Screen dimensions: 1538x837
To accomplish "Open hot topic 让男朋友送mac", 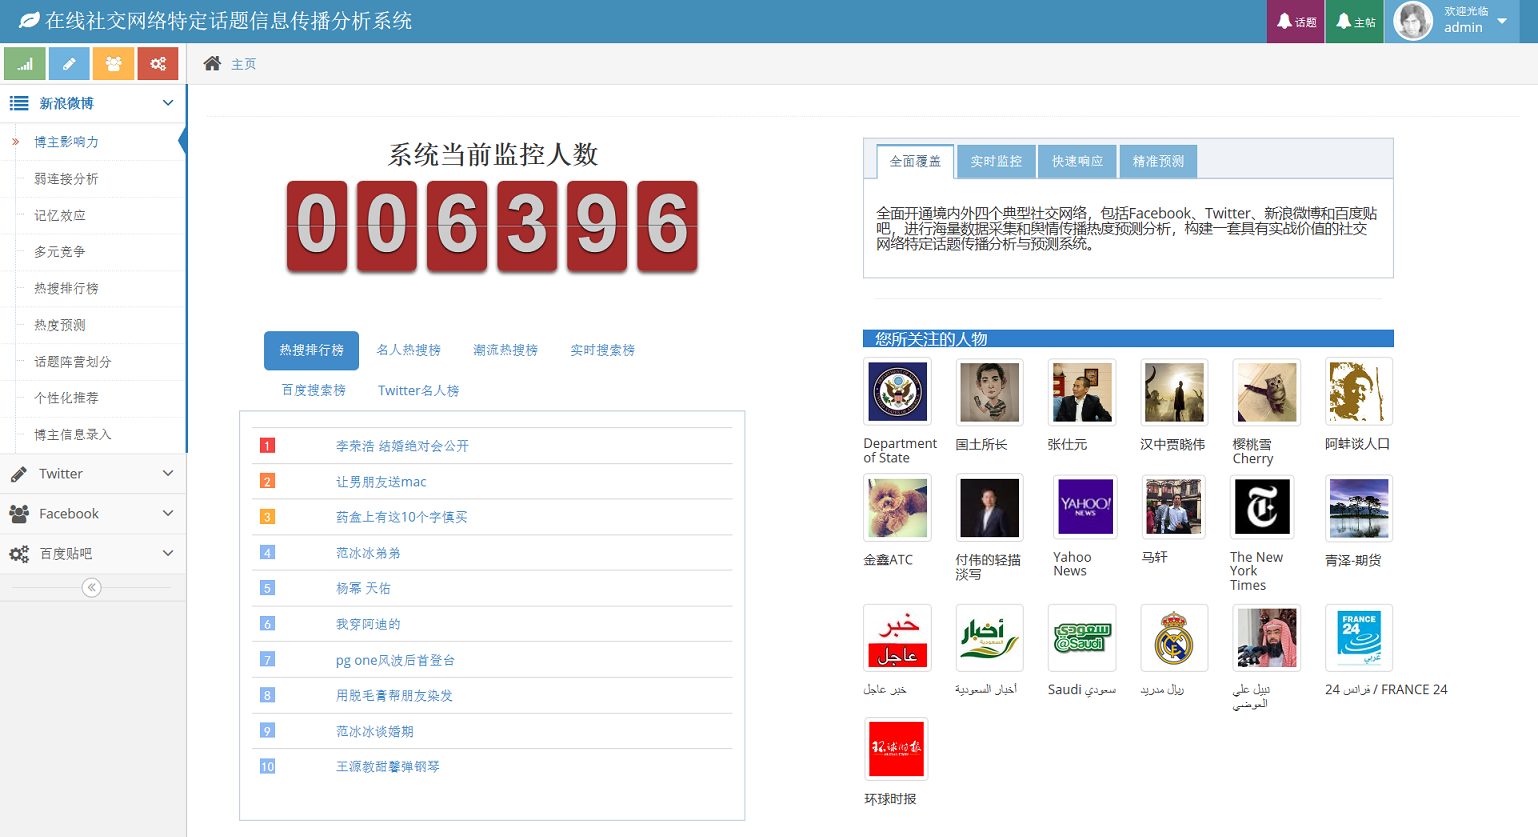I will pos(381,482).
